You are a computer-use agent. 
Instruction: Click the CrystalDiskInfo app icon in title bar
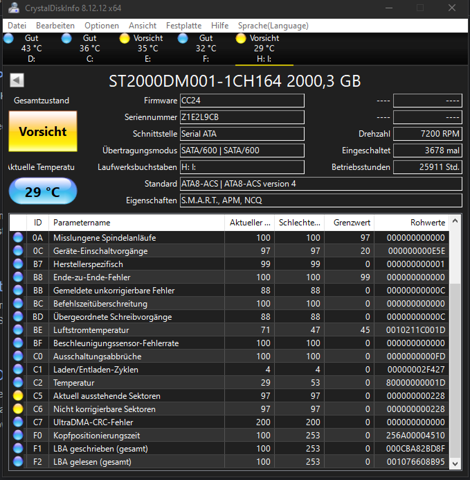[x=14, y=7]
